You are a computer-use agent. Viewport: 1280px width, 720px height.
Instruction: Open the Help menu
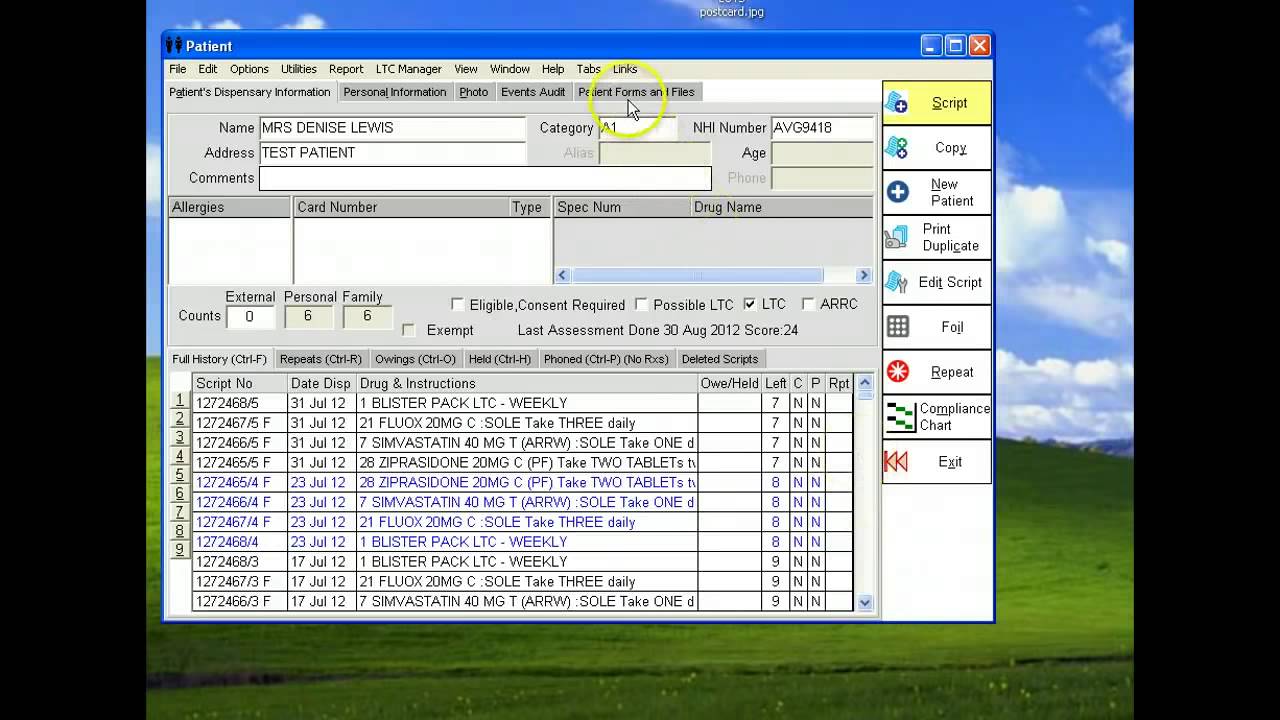[x=553, y=69]
